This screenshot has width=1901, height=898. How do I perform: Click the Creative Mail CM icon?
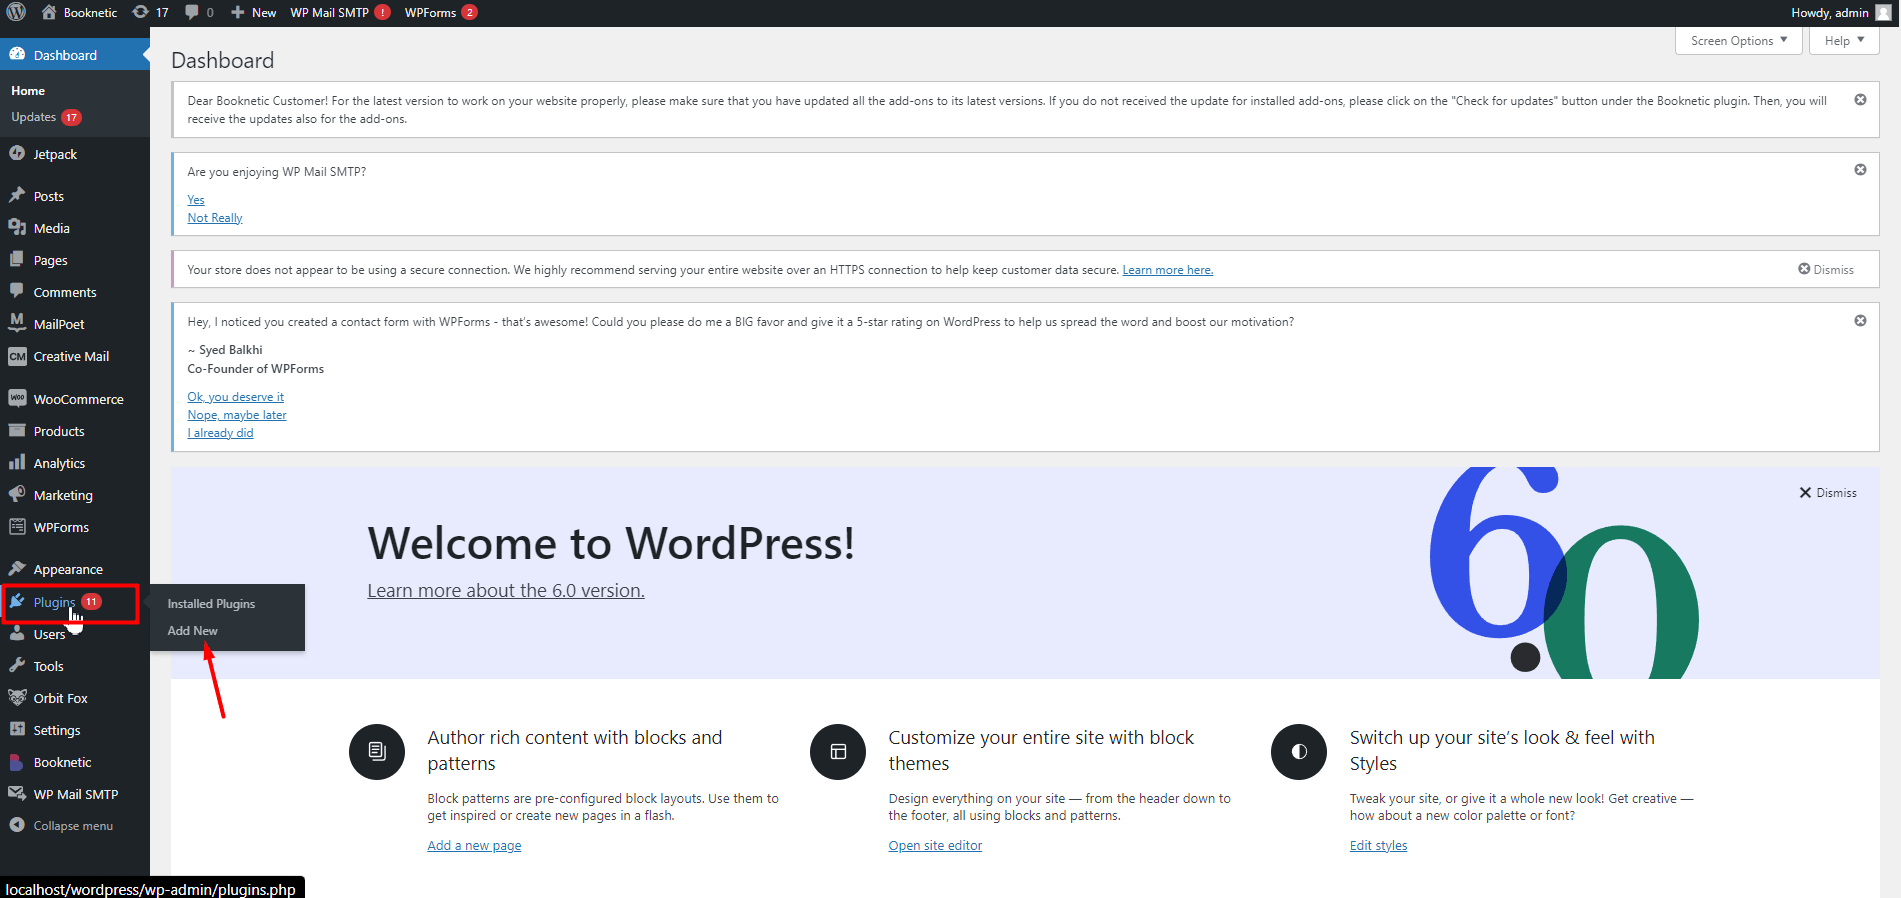click(17, 356)
